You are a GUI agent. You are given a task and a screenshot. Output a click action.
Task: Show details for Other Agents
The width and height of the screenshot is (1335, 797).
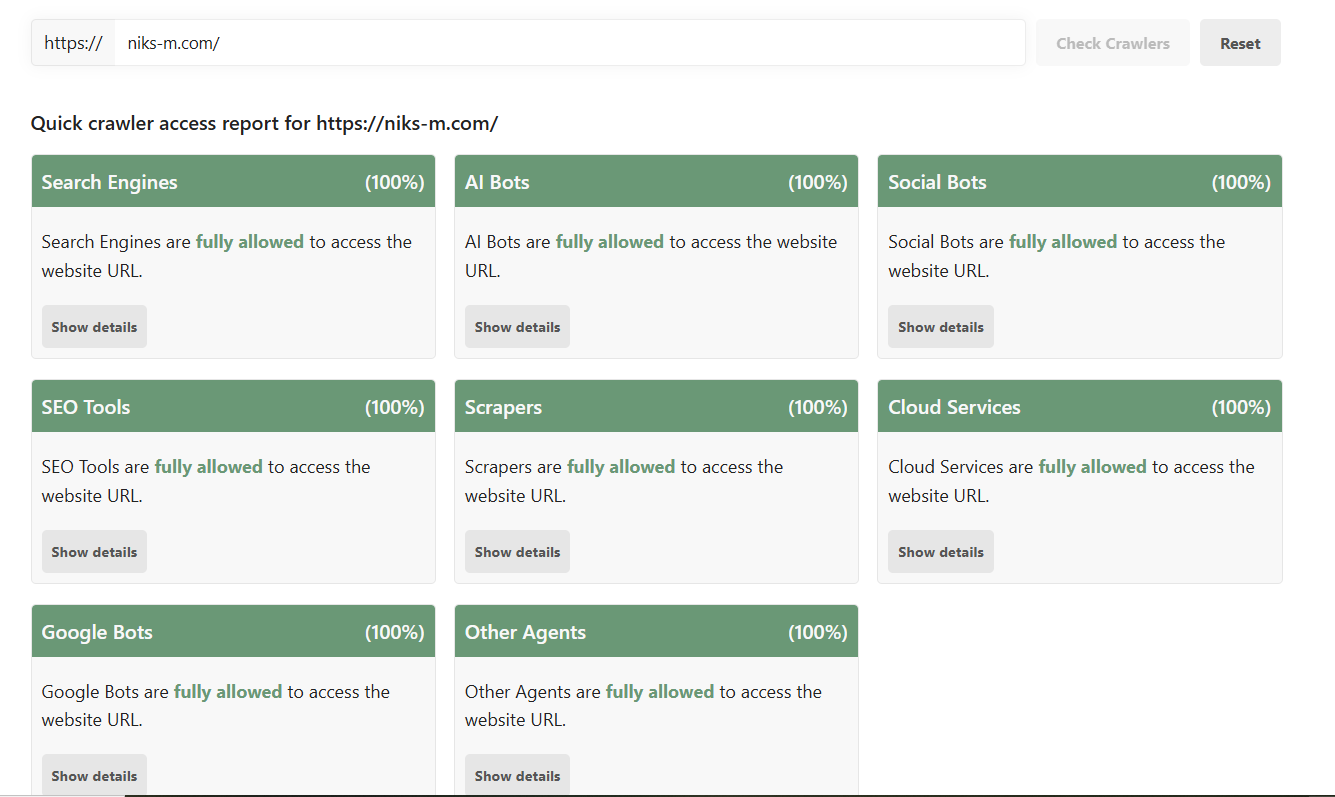pyautogui.click(x=517, y=775)
